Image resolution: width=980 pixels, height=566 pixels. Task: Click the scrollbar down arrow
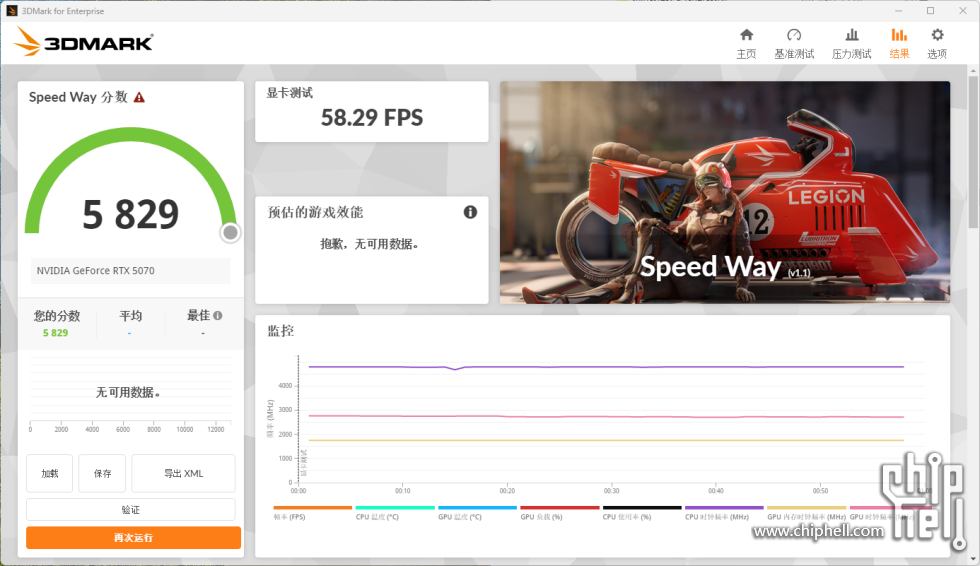[973, 560]
